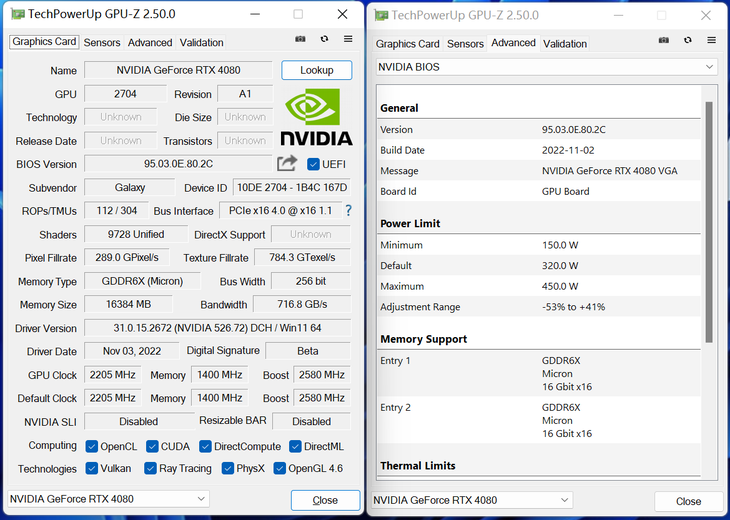
Task: Open the hamburger menu in right GPU-Z window
Action: [711, 40]
